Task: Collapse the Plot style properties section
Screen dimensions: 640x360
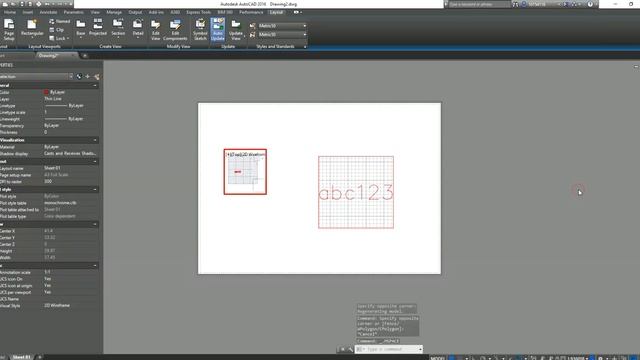Action: tap(95, 190)
